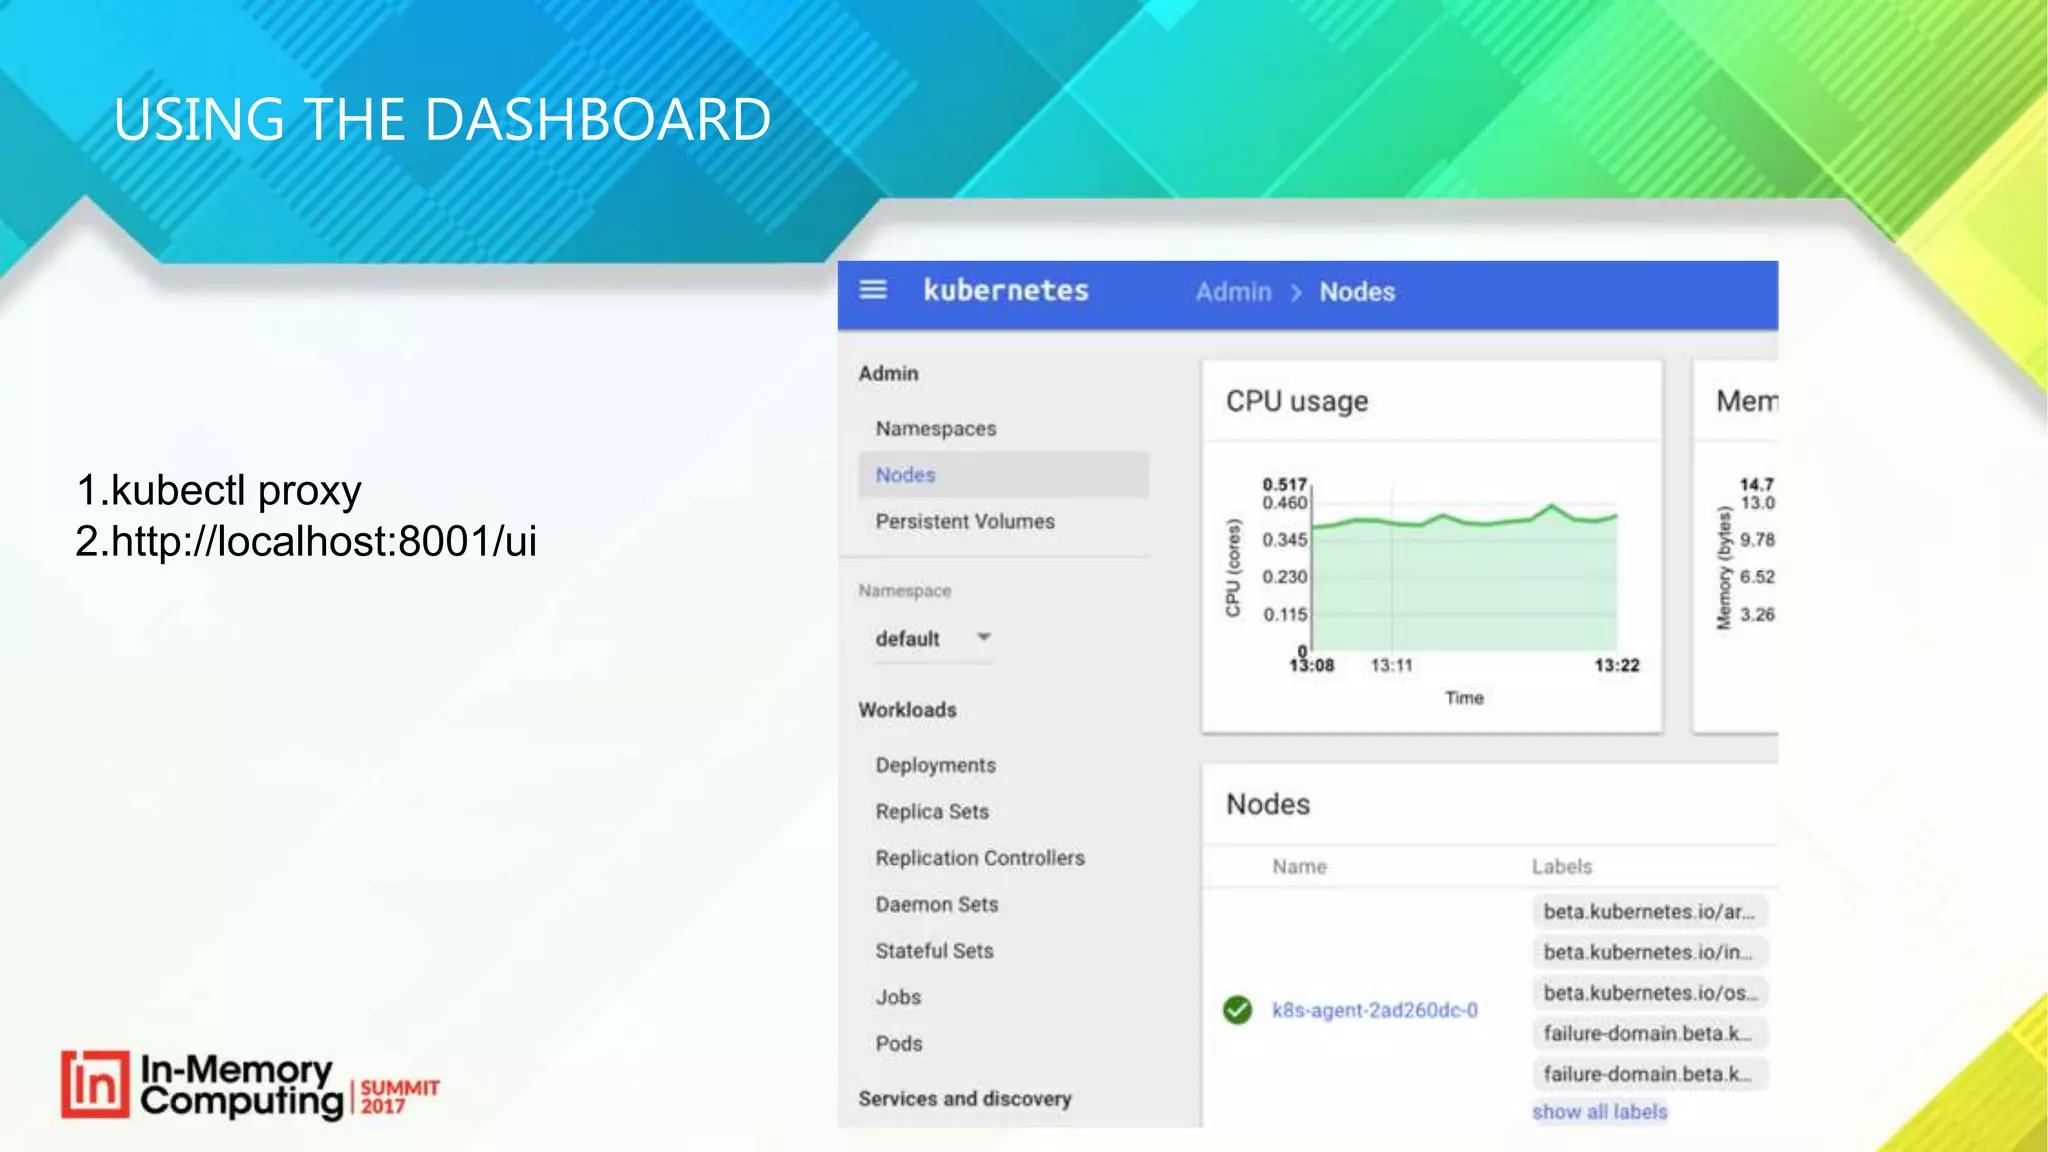Screen dimensions: 2048x1152
Task: Open Jobs under Workloads
Action: click(x=898, y=997)
